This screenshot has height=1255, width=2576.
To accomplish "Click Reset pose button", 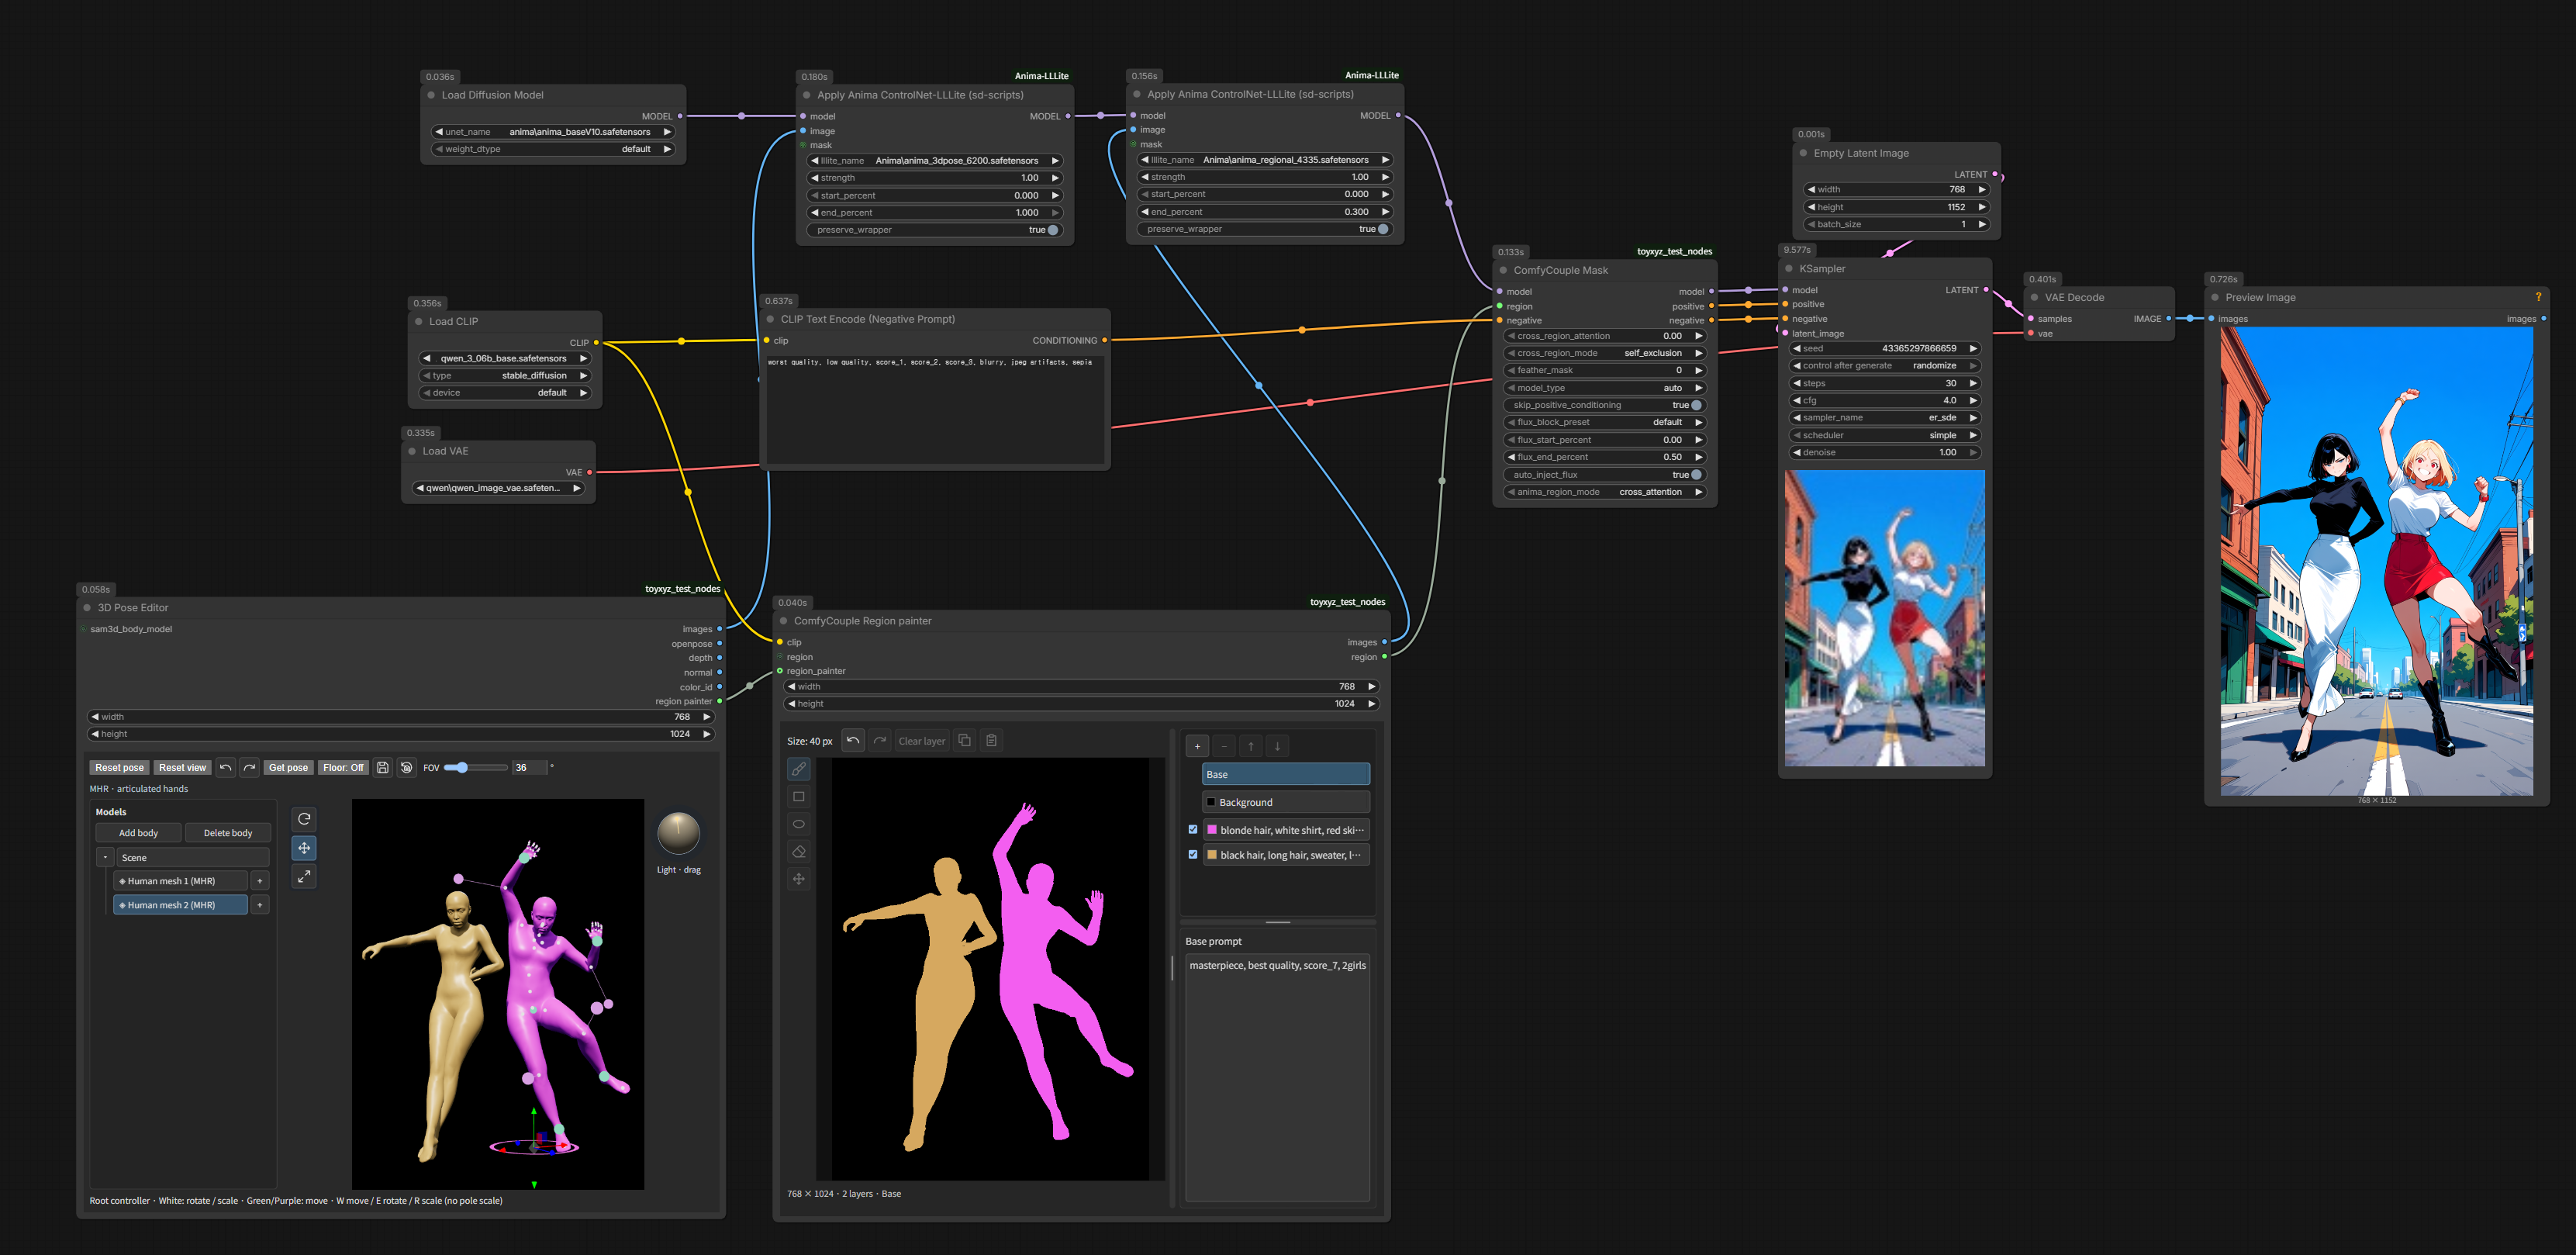I will tap(119, 768).
